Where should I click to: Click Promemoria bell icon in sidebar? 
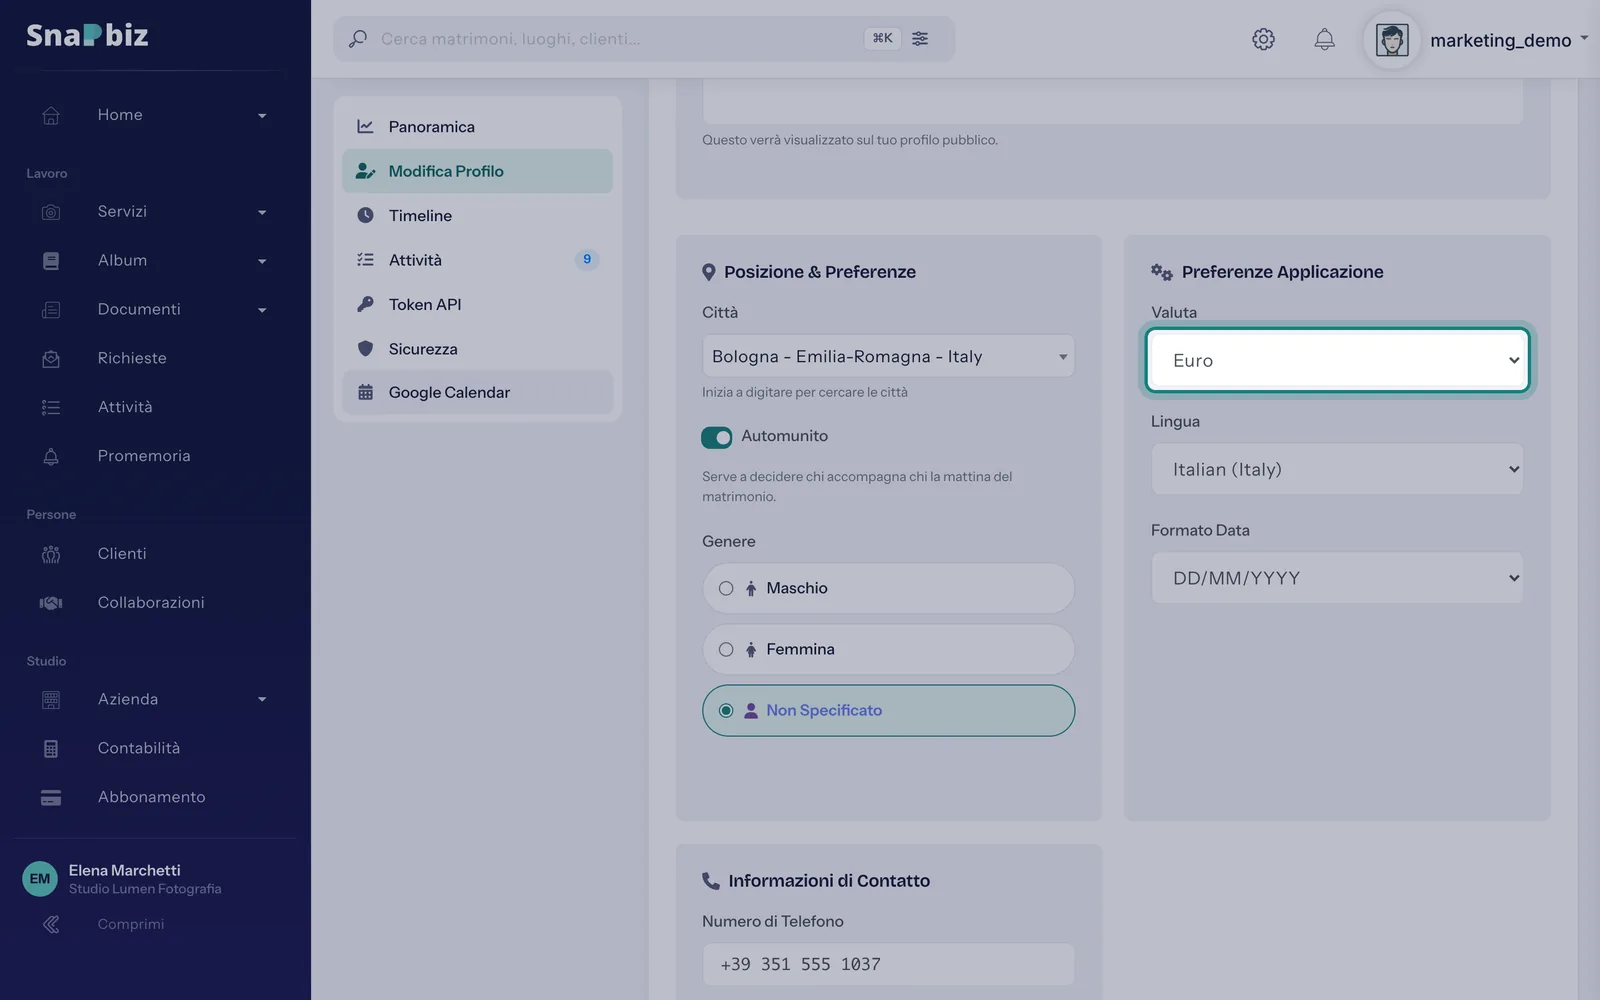click(51, 456)
